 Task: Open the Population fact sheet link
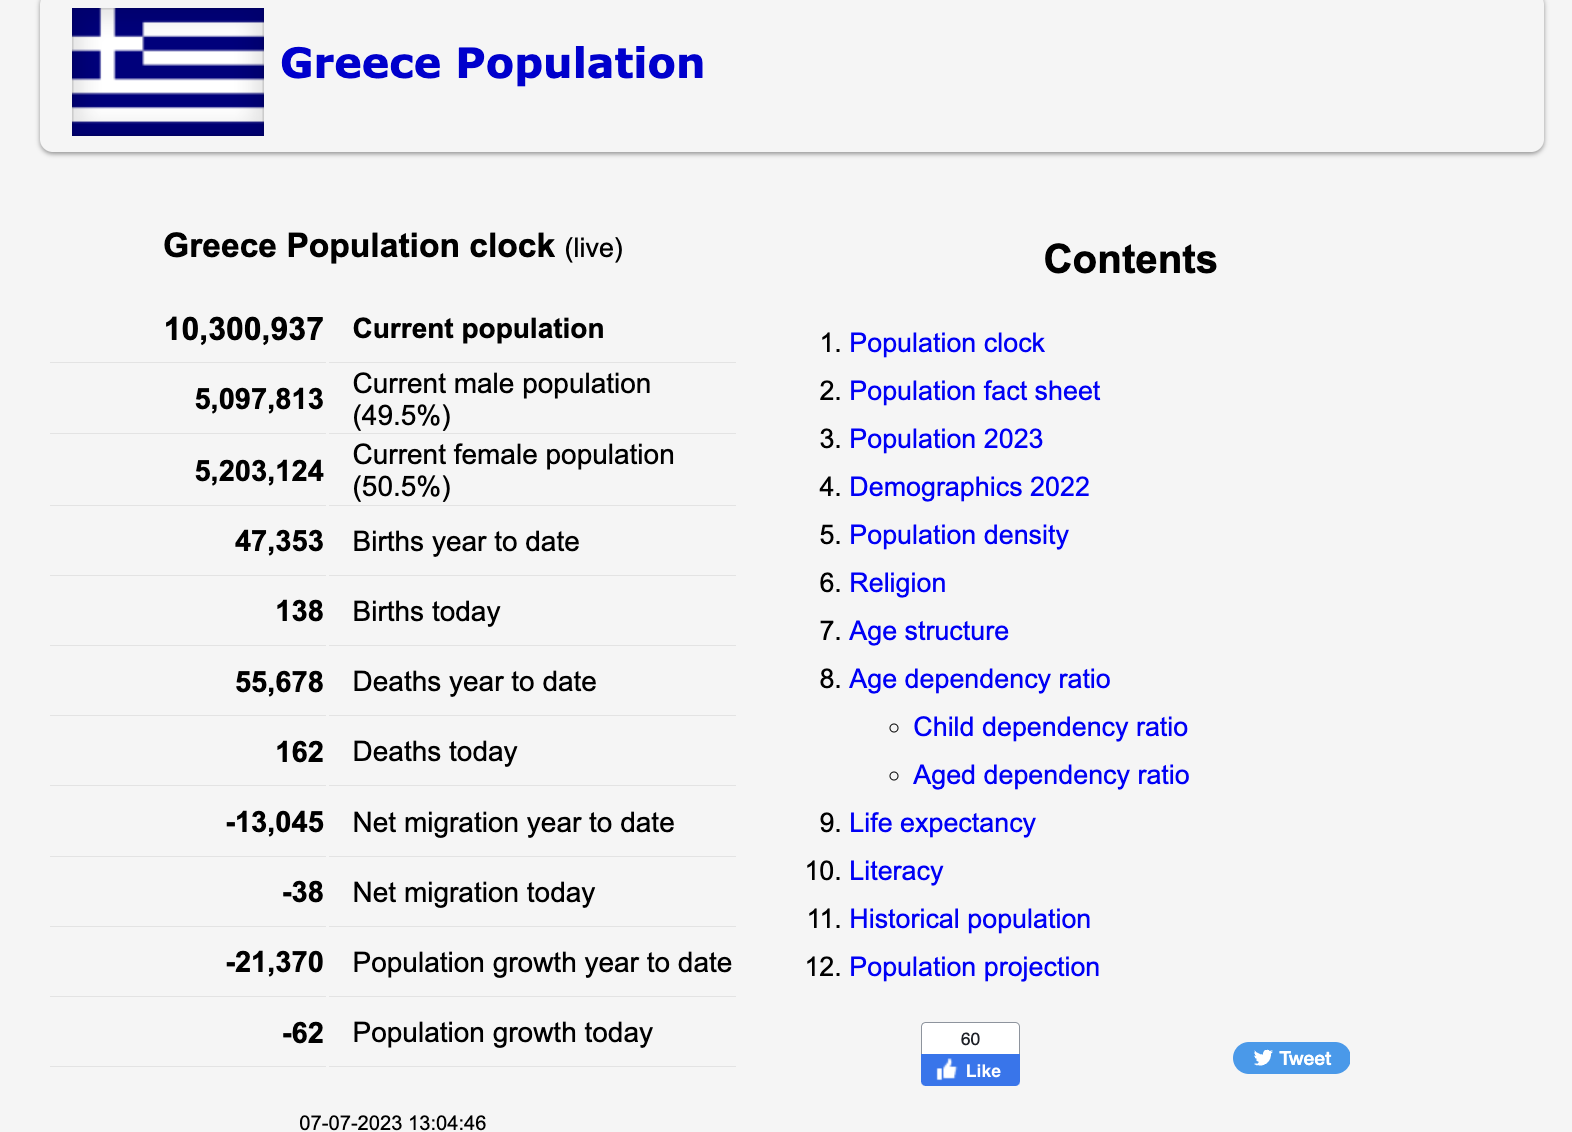974,391
